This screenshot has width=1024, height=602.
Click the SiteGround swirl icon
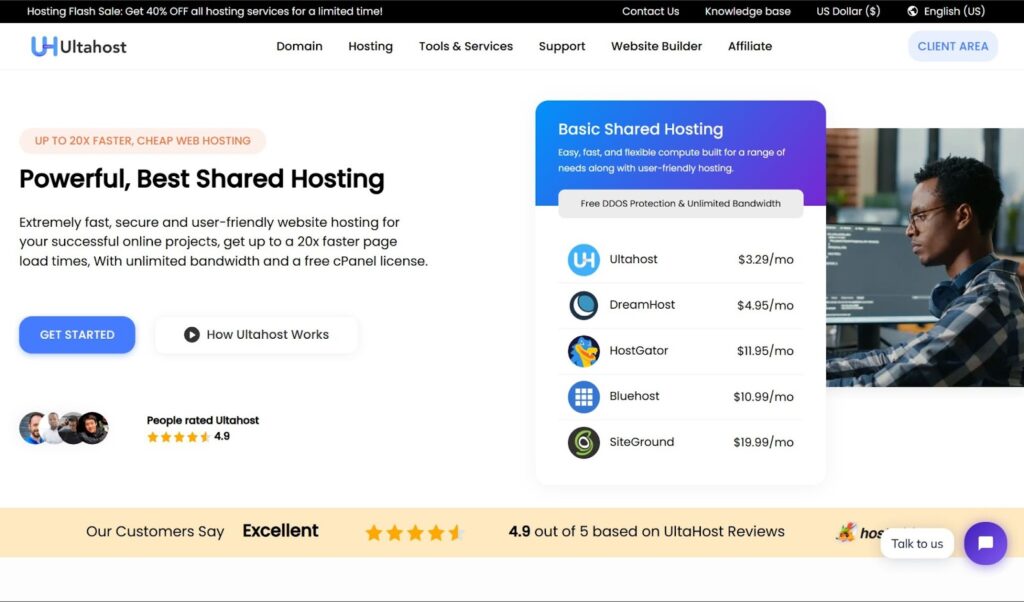click(x=583, y=442)
